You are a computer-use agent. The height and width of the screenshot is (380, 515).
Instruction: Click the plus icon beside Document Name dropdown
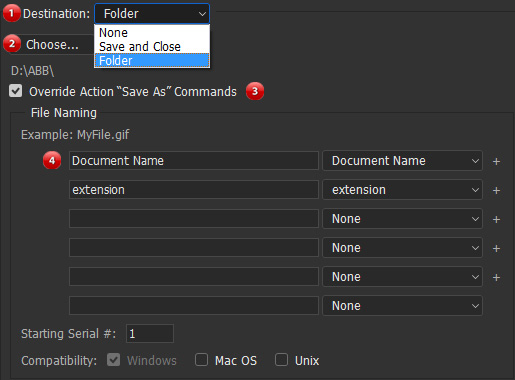click(x=496, y=161)
